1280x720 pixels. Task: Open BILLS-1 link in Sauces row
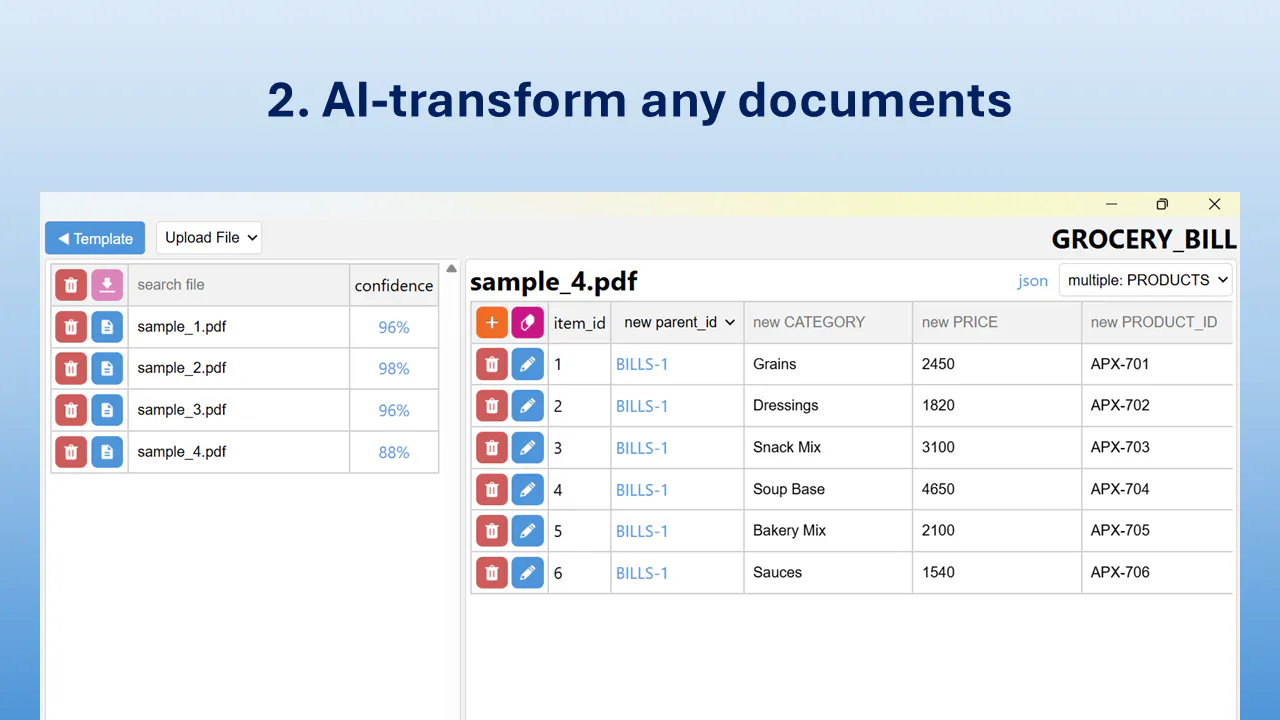pos(642,573)
